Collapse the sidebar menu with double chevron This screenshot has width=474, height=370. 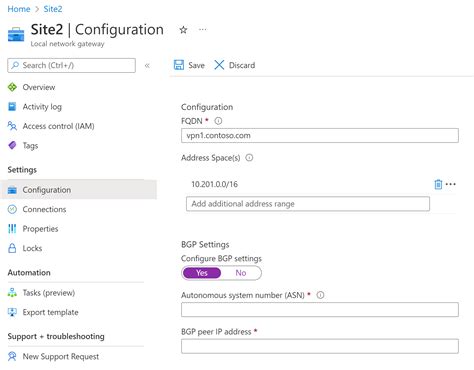pyautogui.click(x=147, y=65)
